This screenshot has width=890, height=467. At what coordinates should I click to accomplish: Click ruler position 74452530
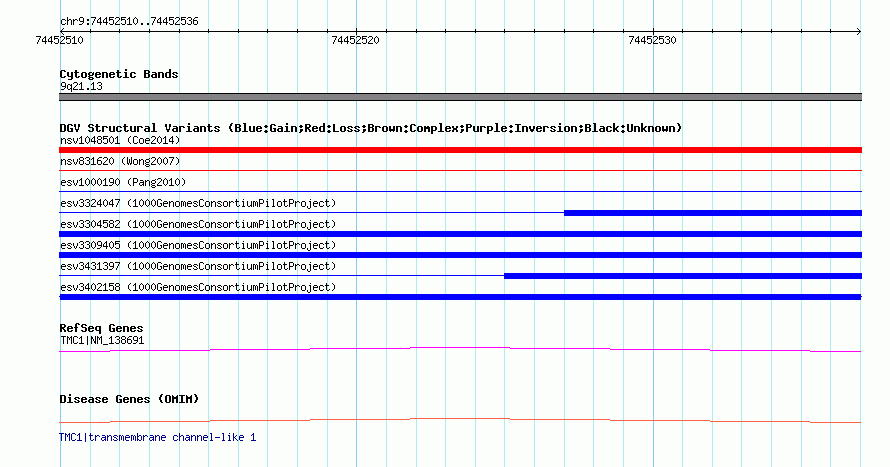pyautogui.click(x=652, y=40)
